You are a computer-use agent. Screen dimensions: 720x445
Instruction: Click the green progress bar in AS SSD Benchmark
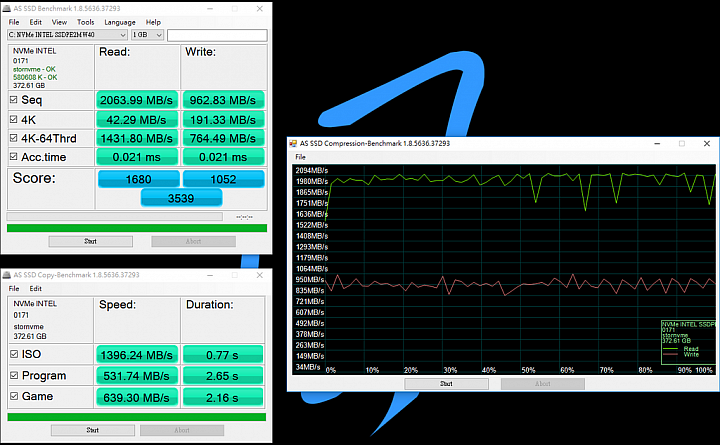click(137, 228)
